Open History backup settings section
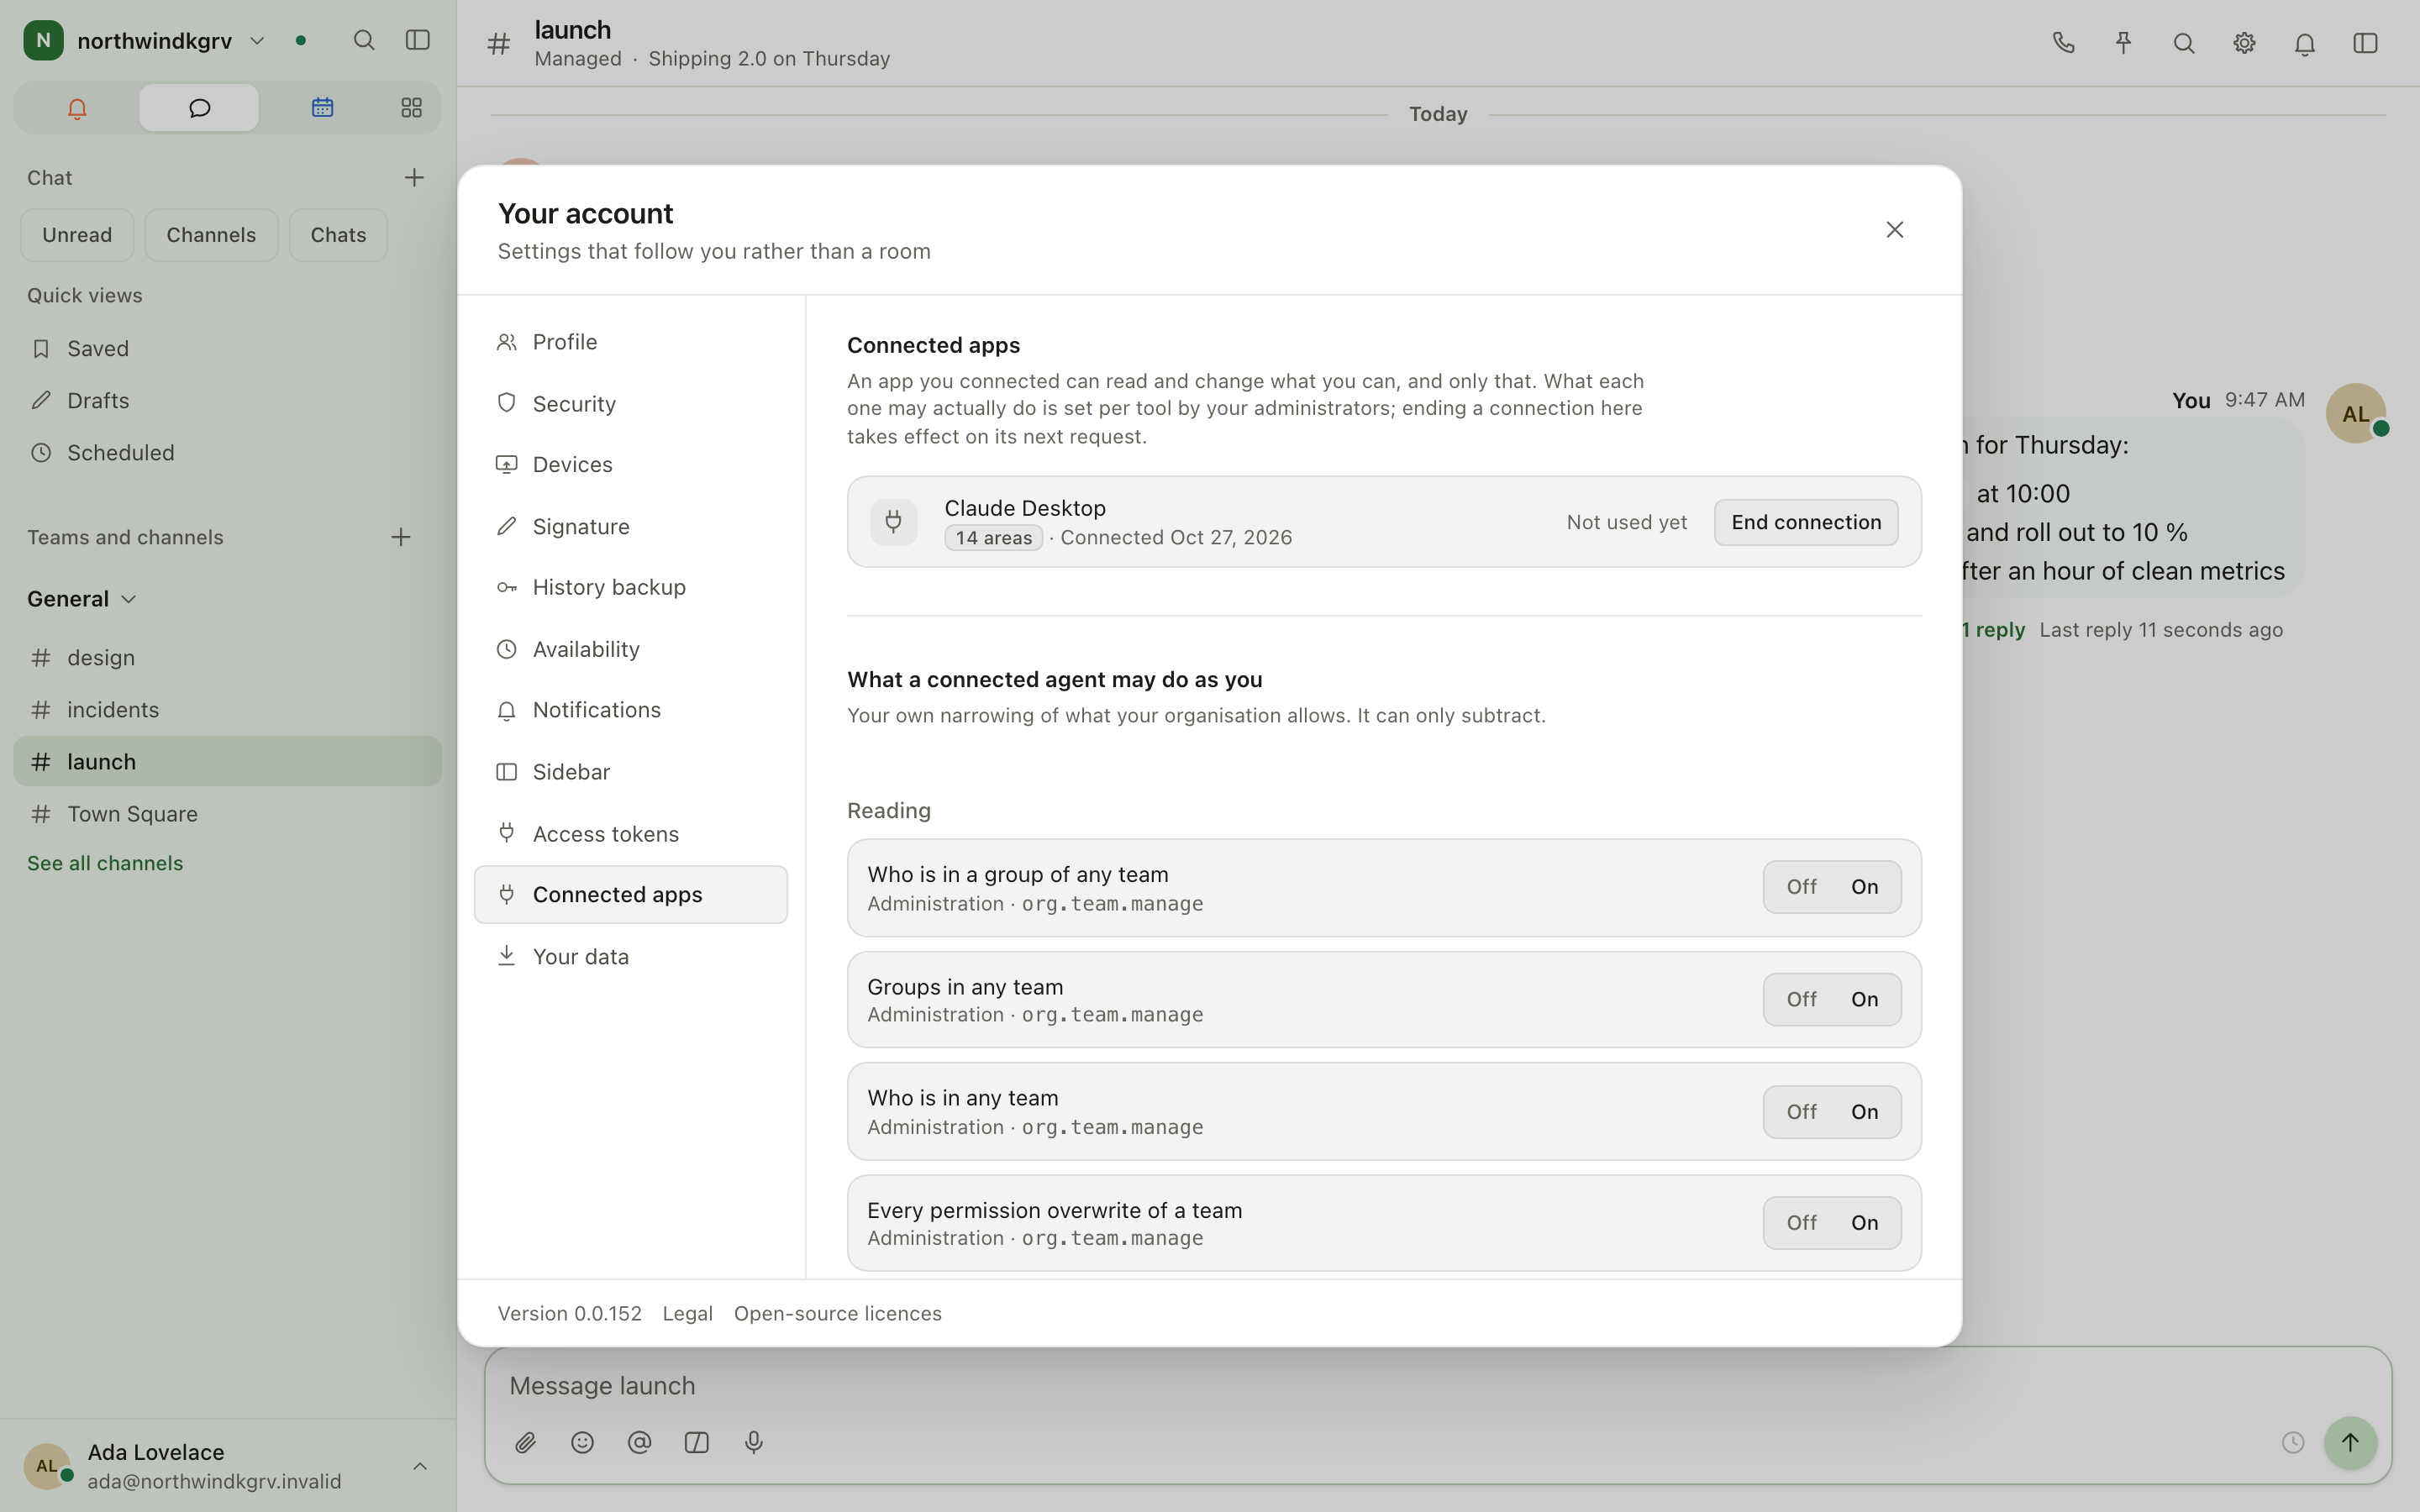 pyautogui.click(x=631, y=587)
